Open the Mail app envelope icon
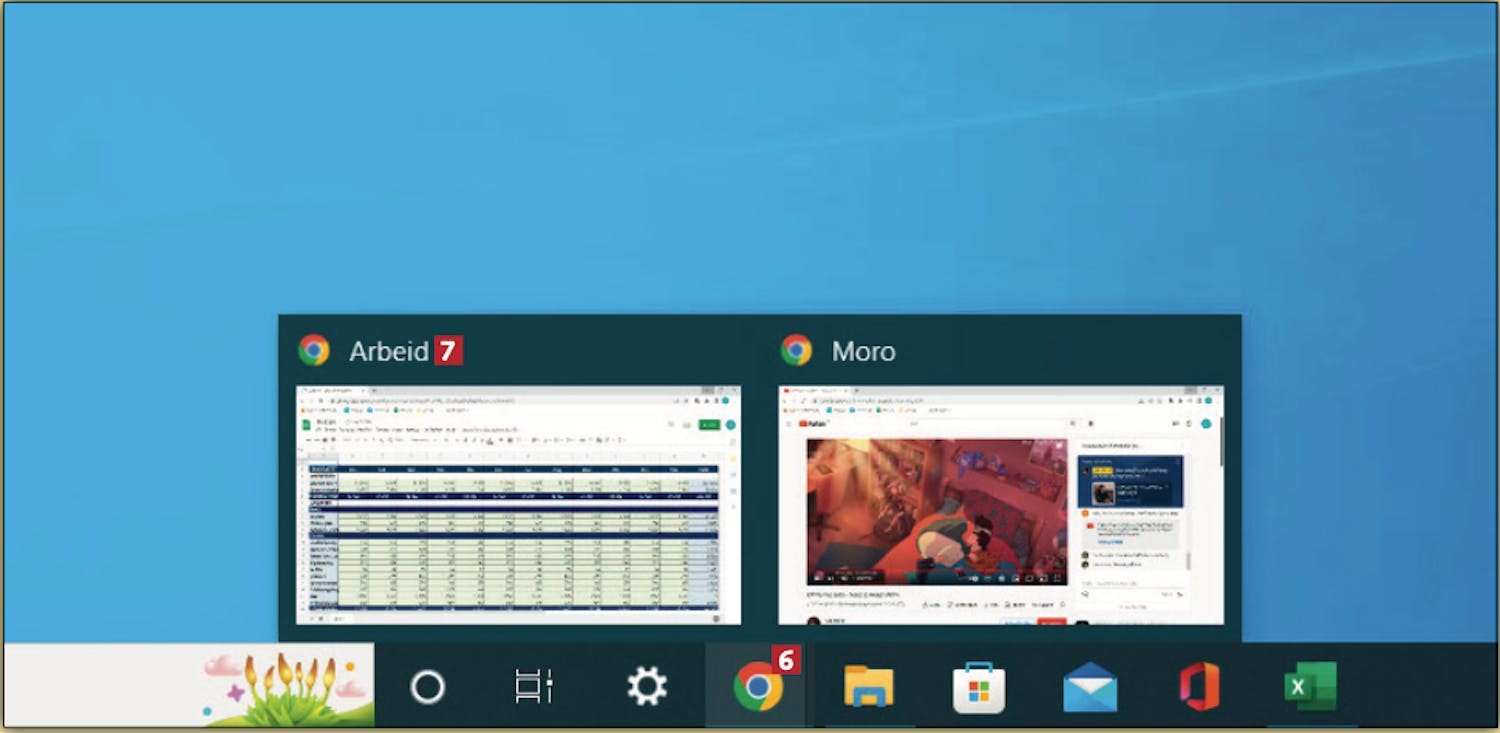This screenshot has height=733, width=1500. pos(1089,687)
